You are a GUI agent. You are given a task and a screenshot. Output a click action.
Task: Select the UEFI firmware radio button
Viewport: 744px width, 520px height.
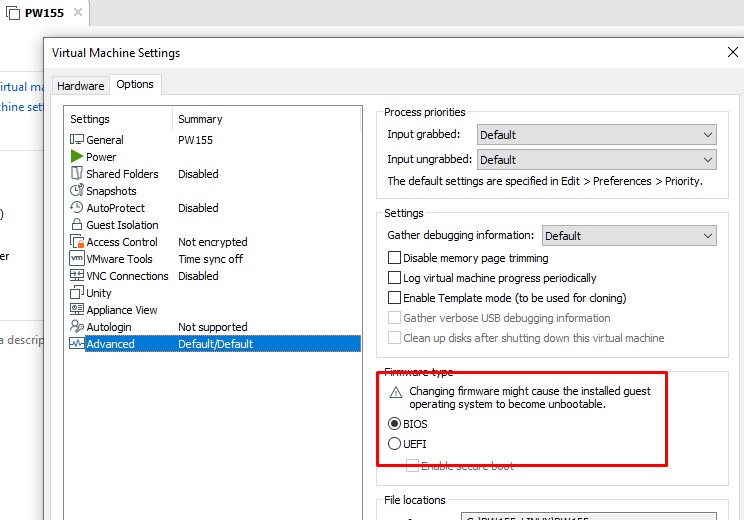click(394, 444)
